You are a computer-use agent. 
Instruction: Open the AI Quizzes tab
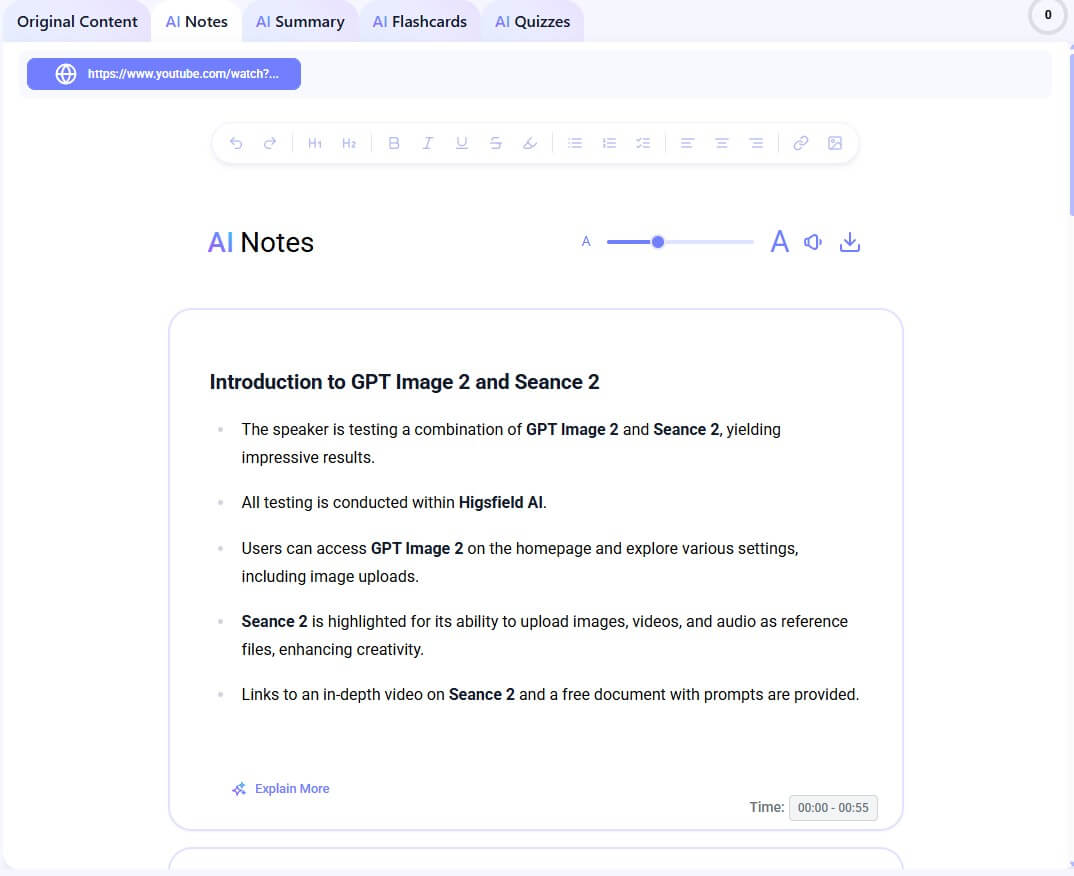pyautogui.click(x=532, y=21)
